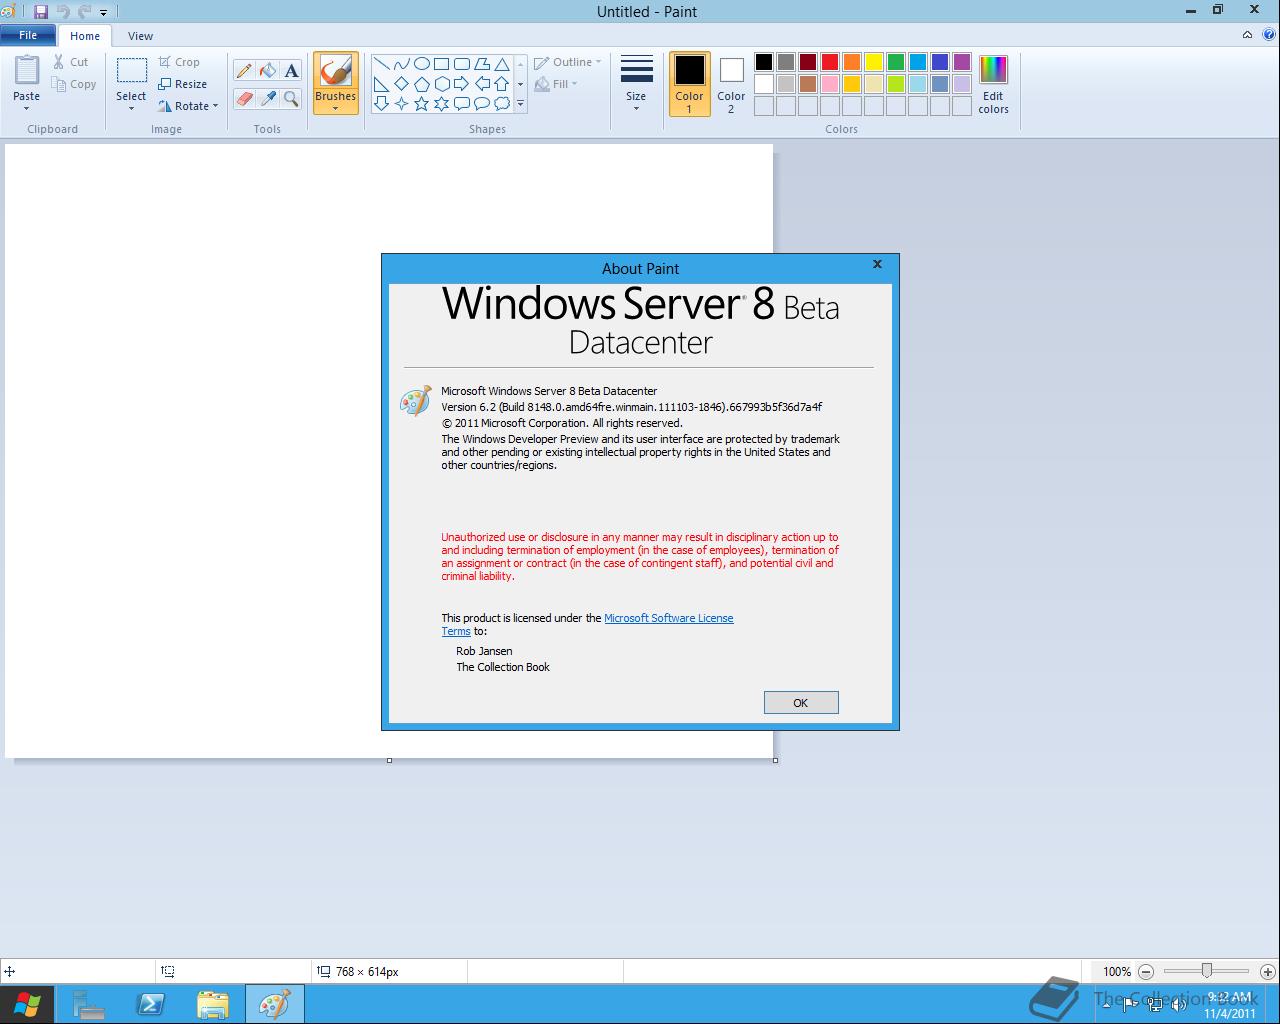Select the Pencil tool
Screen dimensions: 1280x1024
[x=243, y=71]
